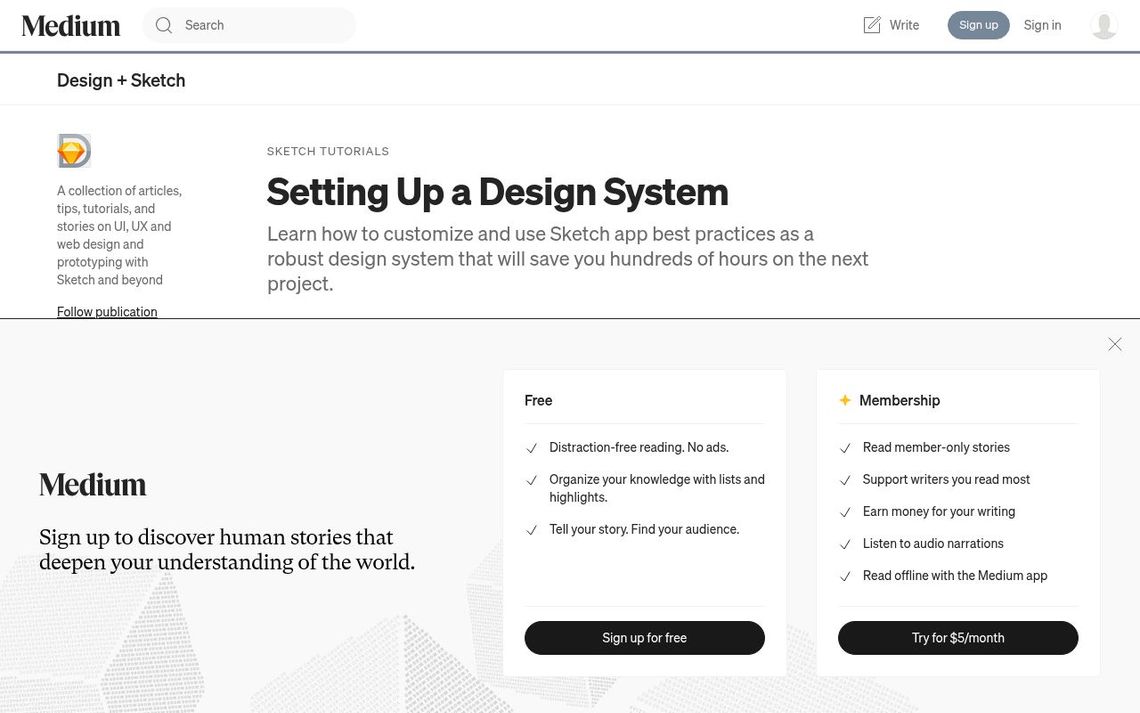Select checkmark beside Listen to audio narrations

click(x=845, y=544)
